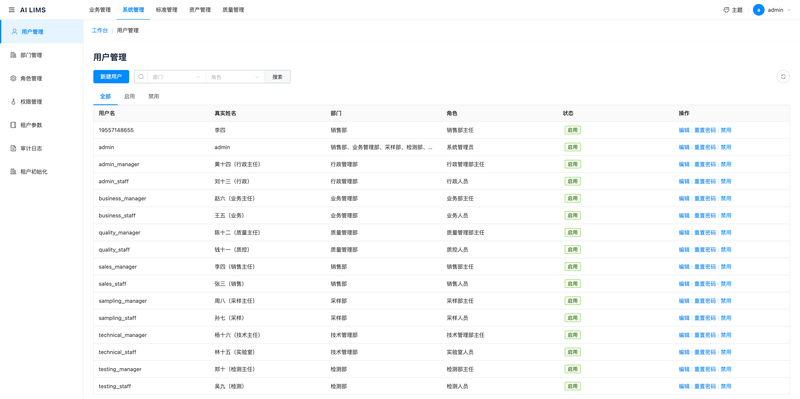The image size is (800, 399).
Task: Click 重置密码 for the admin row
Action: coord(705,147)
